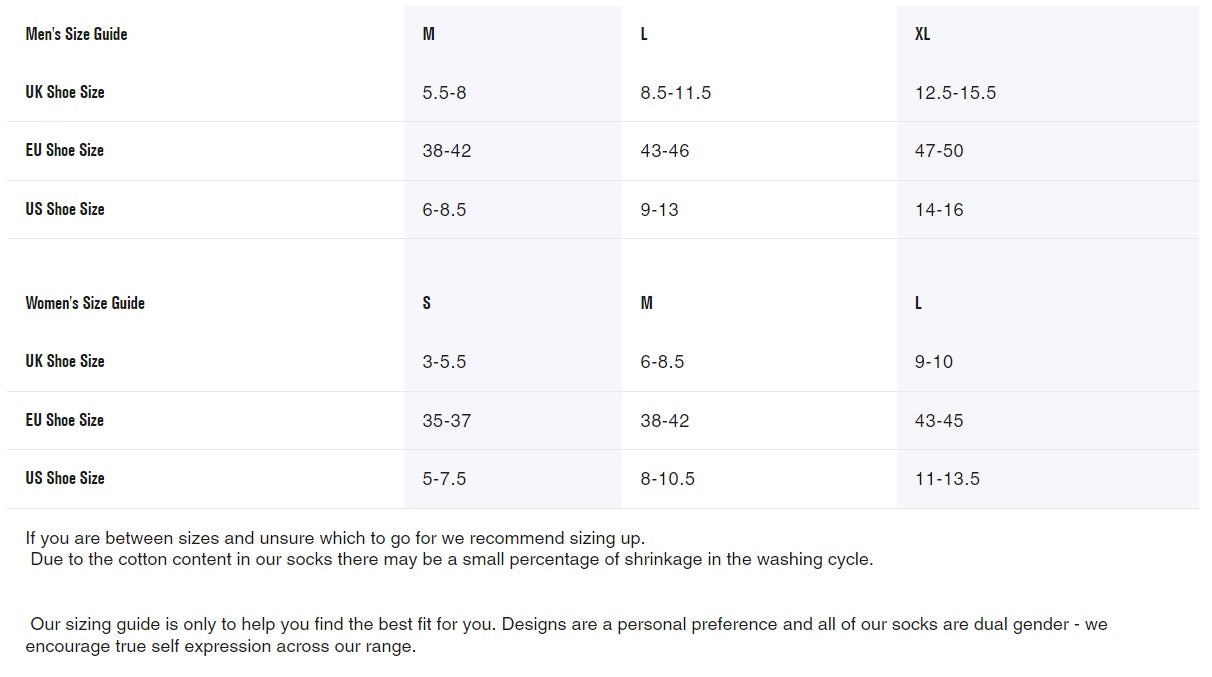Select the men's XL column header
This screenshot has height=677, width=1212.
922,34
